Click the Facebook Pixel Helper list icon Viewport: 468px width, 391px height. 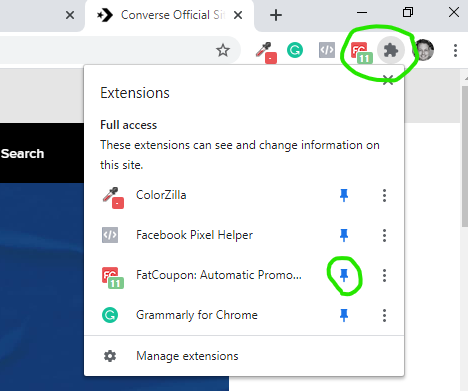(x=110, y=235)
